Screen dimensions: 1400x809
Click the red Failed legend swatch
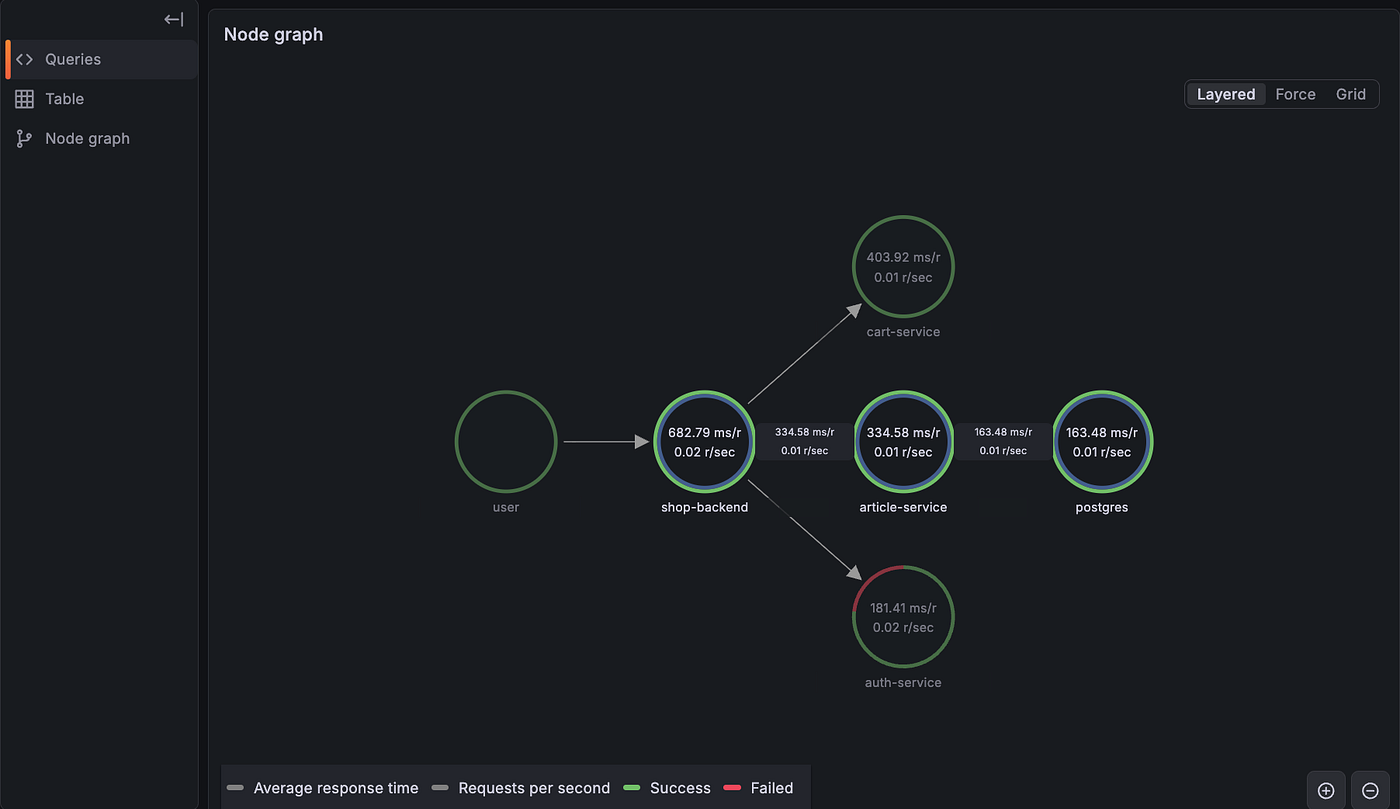pyautogui.click(x=733, y=788)
